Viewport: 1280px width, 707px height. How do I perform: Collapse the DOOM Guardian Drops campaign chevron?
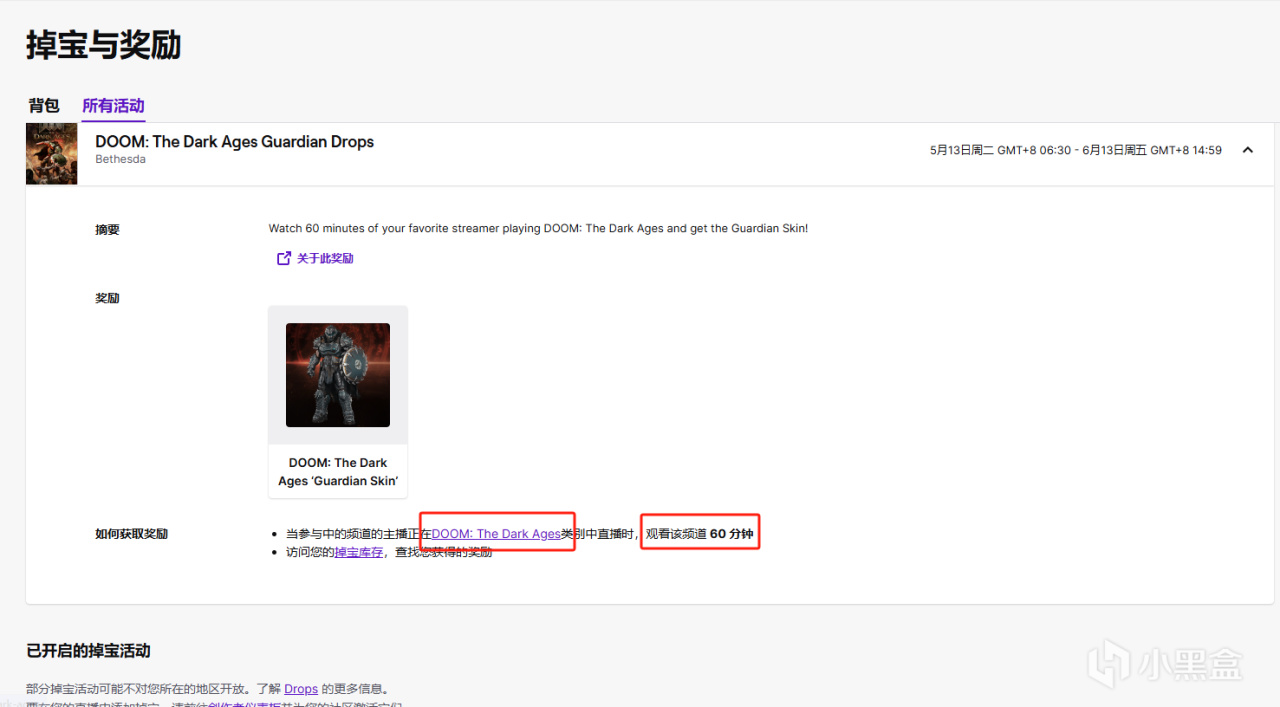click(x=1247, y=150)
